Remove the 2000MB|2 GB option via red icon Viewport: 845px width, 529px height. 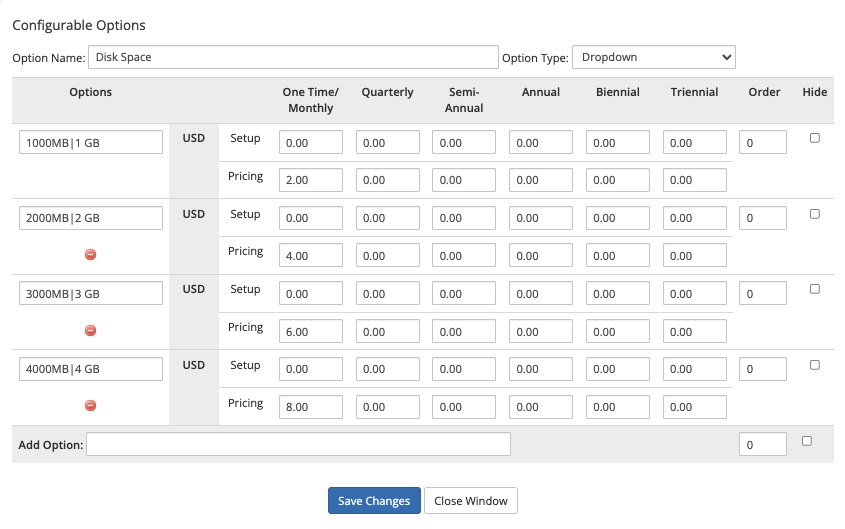coord(91,254)
